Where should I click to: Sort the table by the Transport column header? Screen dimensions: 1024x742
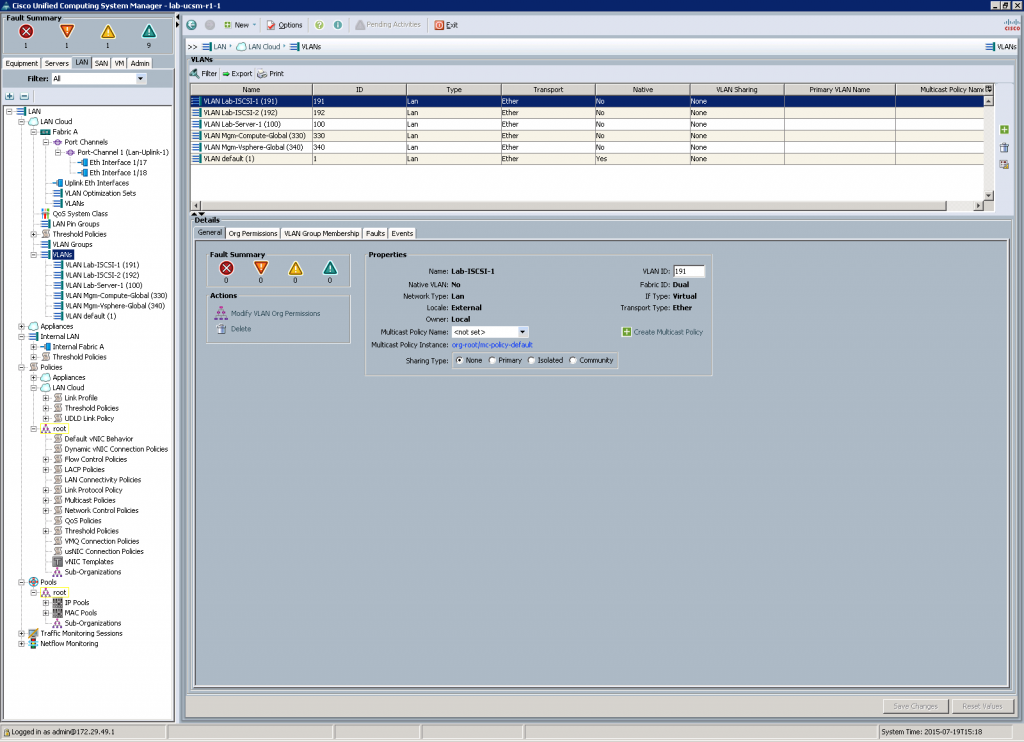point(548,89)
